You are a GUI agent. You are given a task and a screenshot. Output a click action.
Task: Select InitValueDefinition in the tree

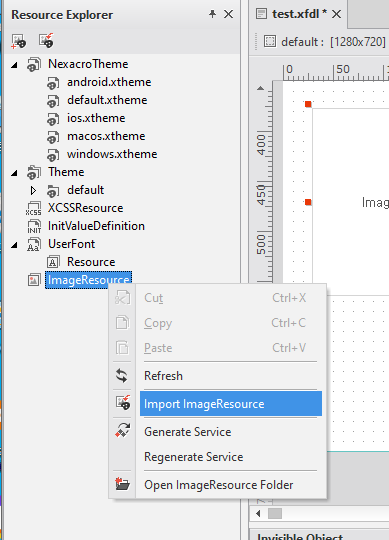point(96,226)
